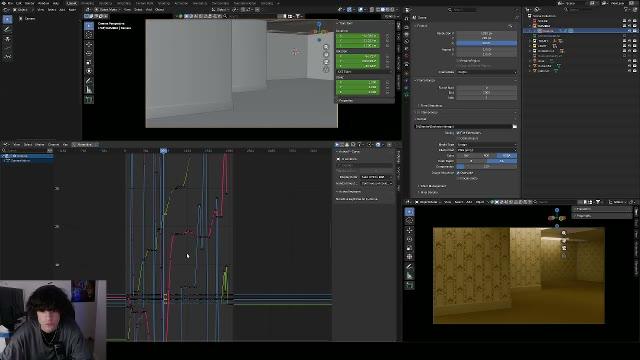Image resolution: width=640 pixels, height=360 pixels.
Task: Select the Annotate tool in top viewport
Action: coord(89,80)
